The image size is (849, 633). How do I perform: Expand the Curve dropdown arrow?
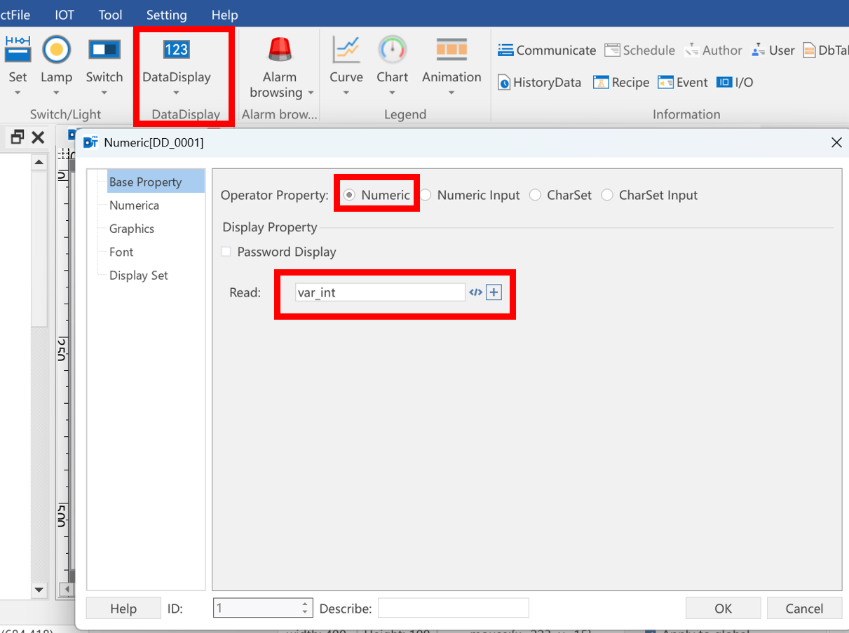point(346,93)
